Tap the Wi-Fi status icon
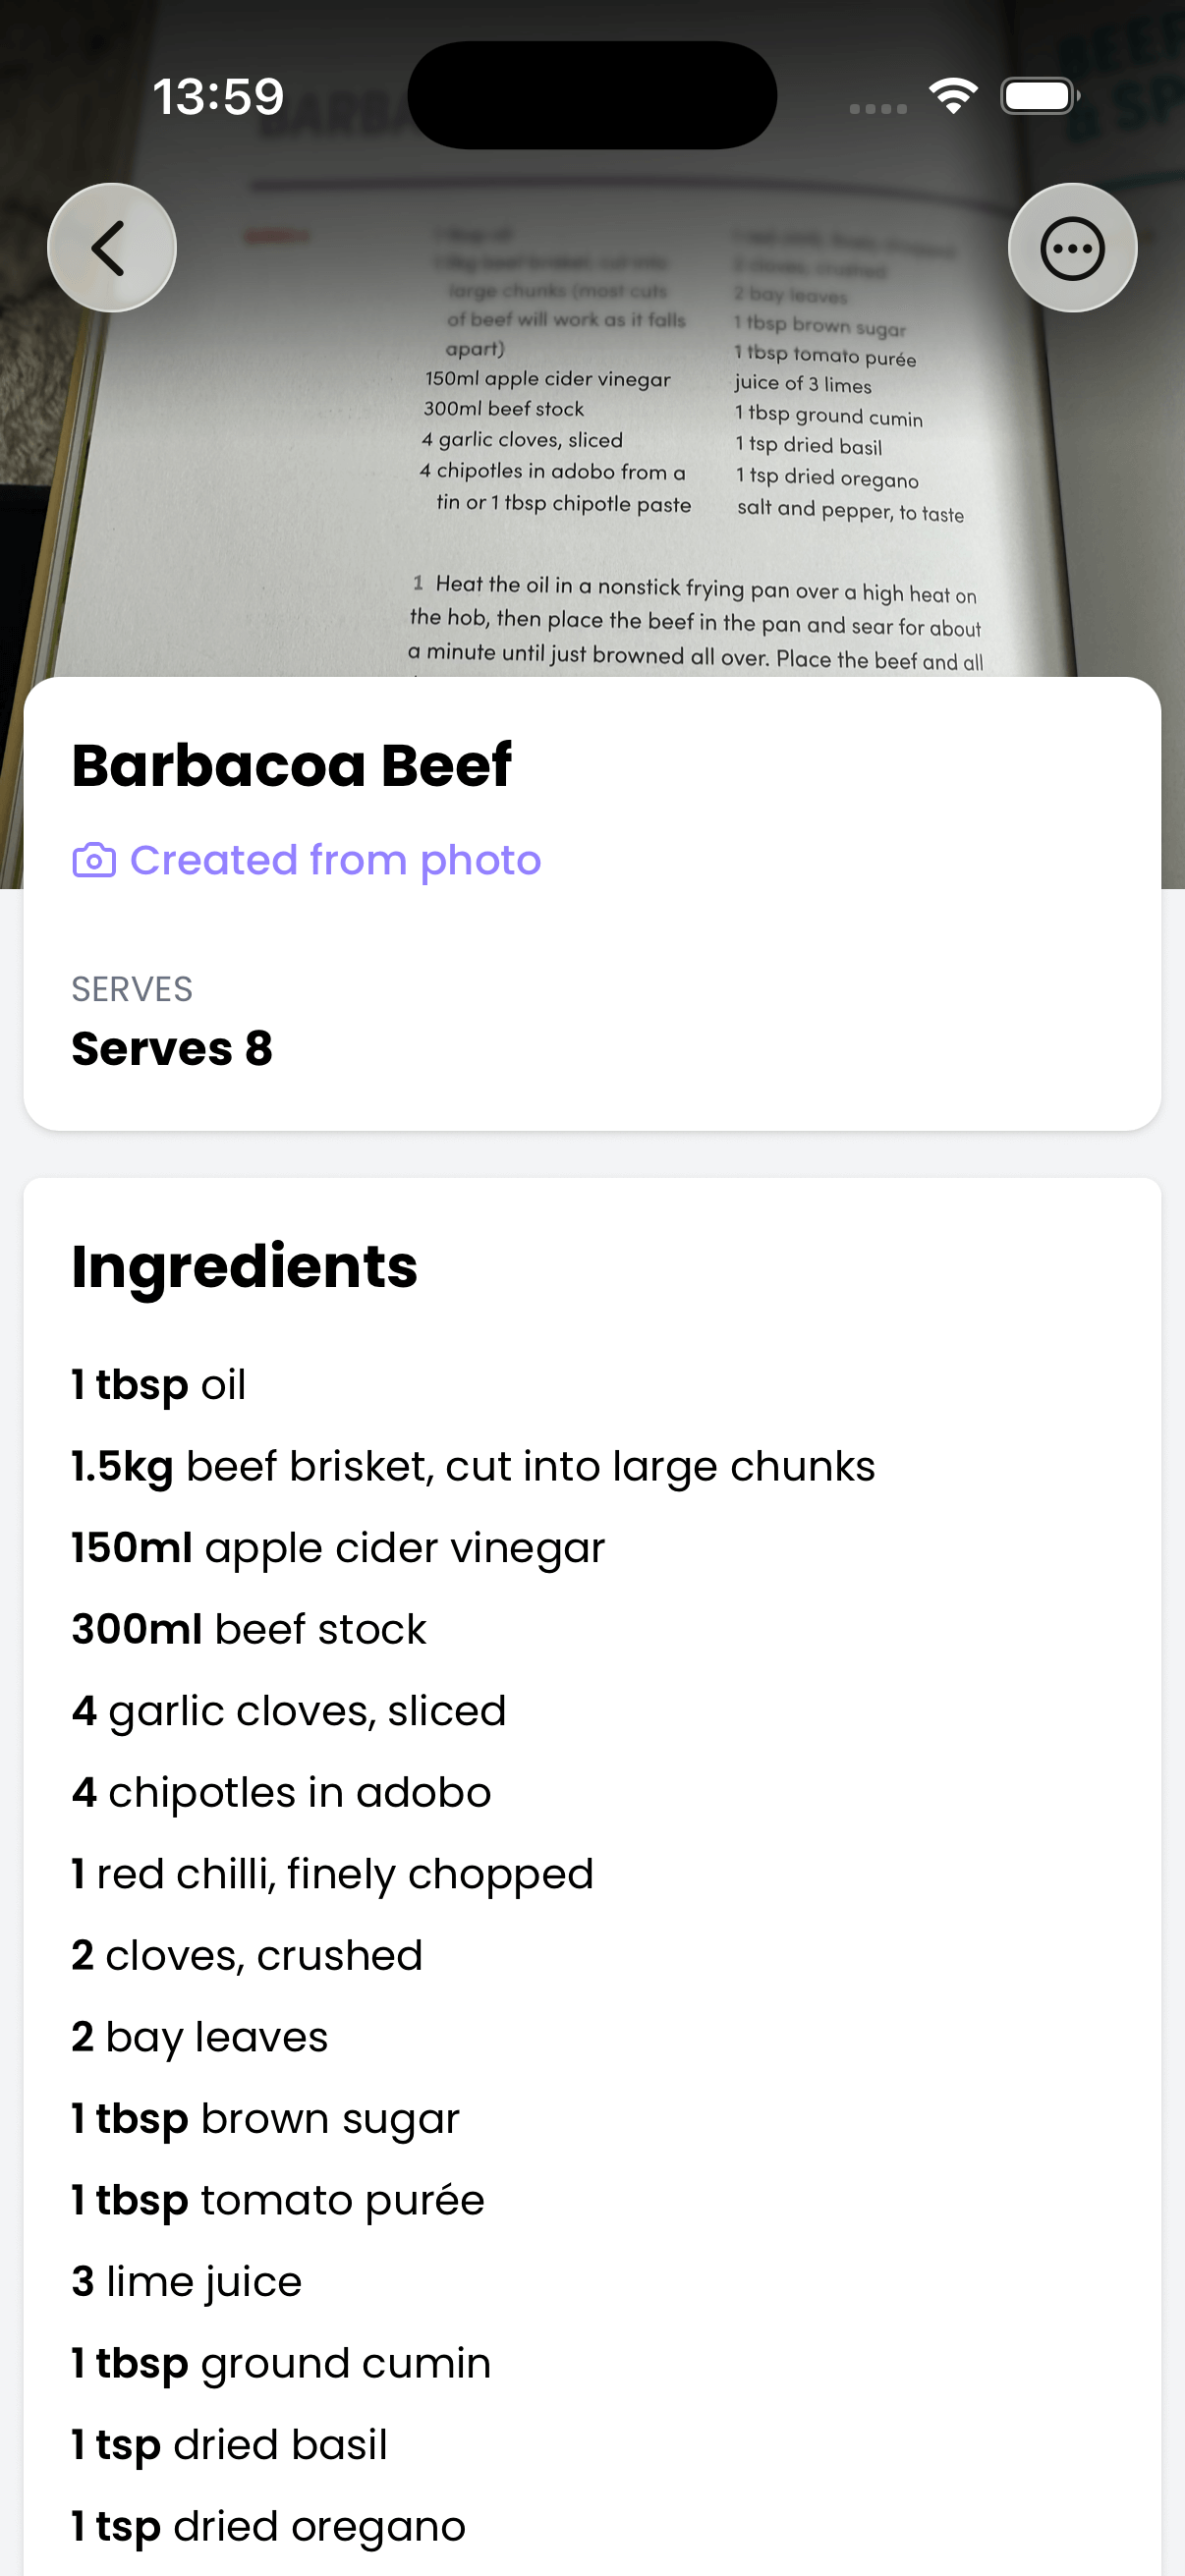Image resolution: width=1185 pixels, height=2576 pixels. pos(953,96)
